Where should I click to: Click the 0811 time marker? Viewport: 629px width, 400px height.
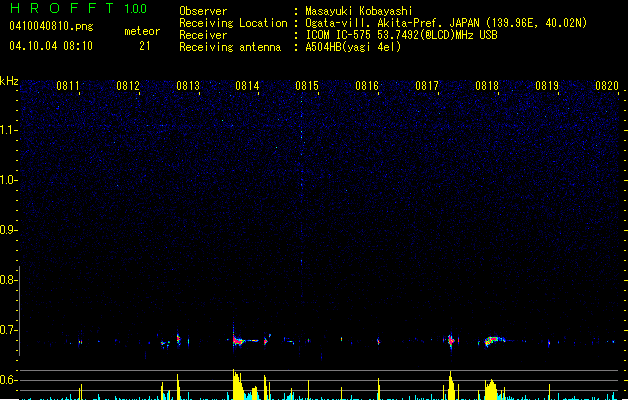[x=68, y=86]
